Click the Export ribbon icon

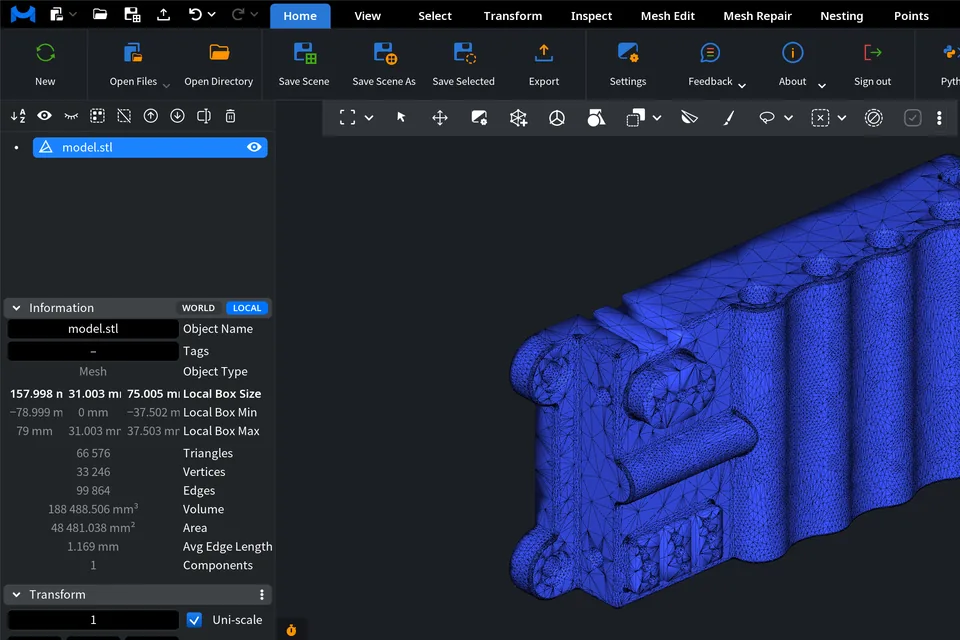544,53
